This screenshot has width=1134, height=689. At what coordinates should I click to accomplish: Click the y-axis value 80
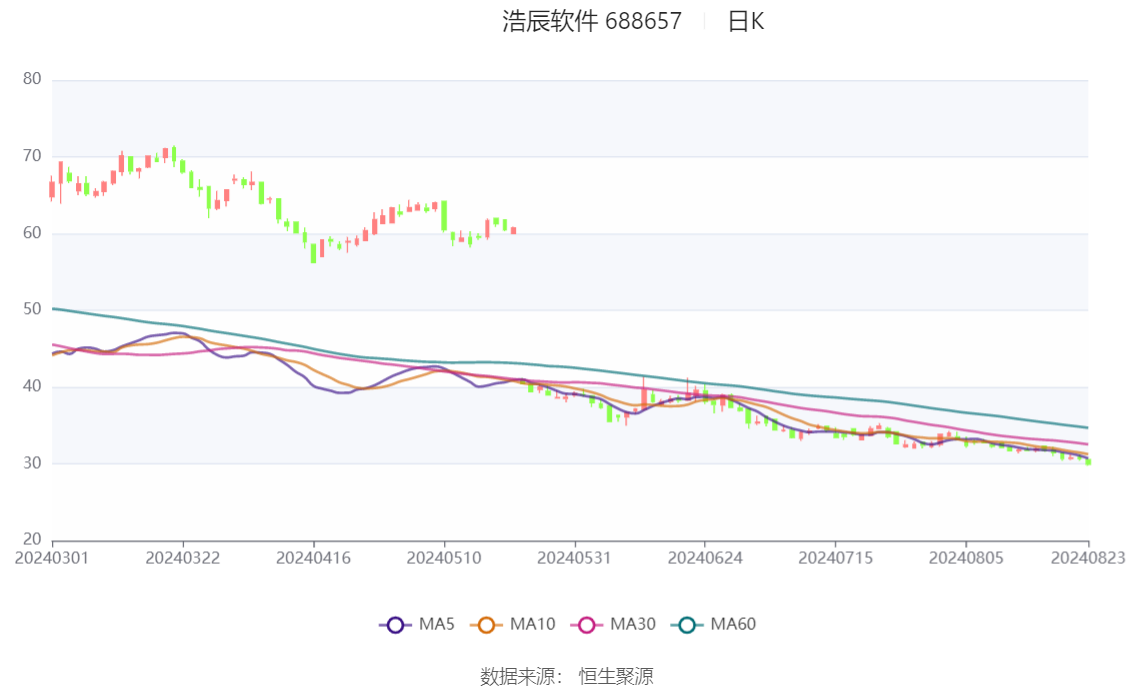pos(32,79)
